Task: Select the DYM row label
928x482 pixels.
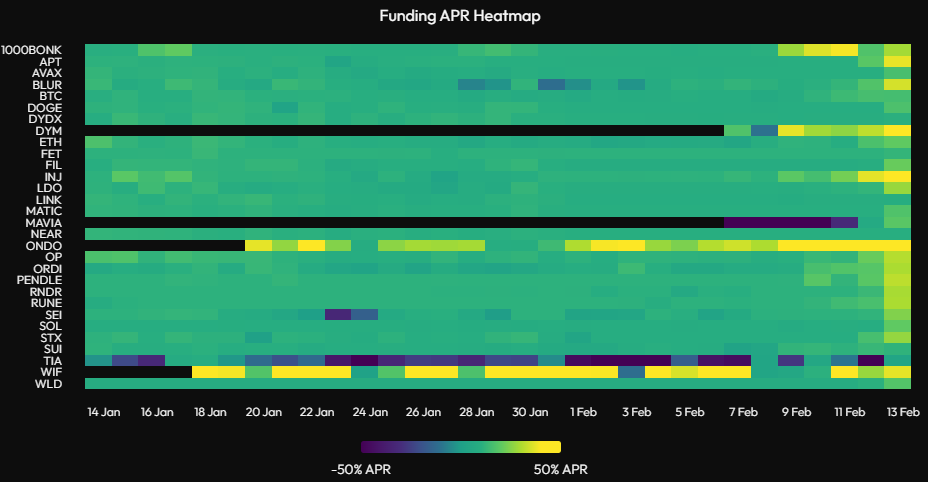Action: [49, 131]
